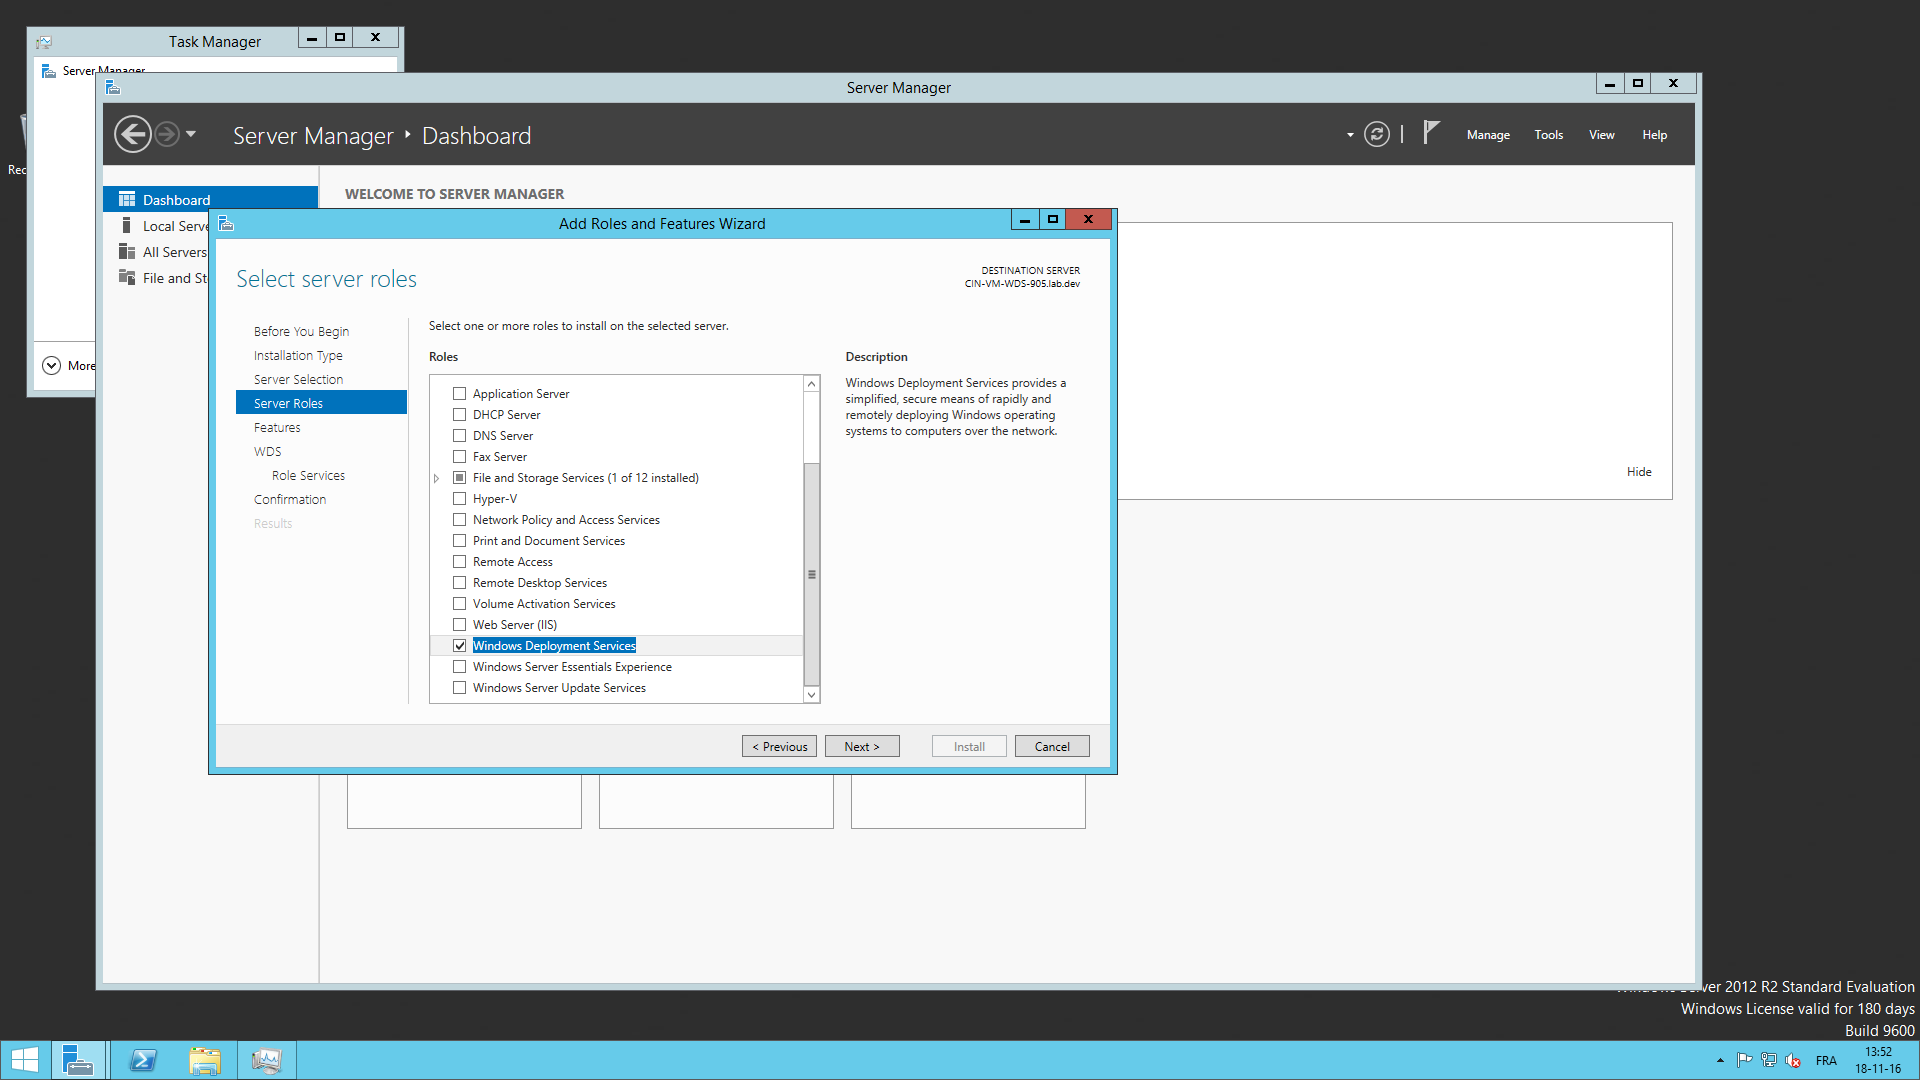
Task: Click the Server Manager process icon in Task Manager
Action: pyautogui.click(x=49, y=70)
